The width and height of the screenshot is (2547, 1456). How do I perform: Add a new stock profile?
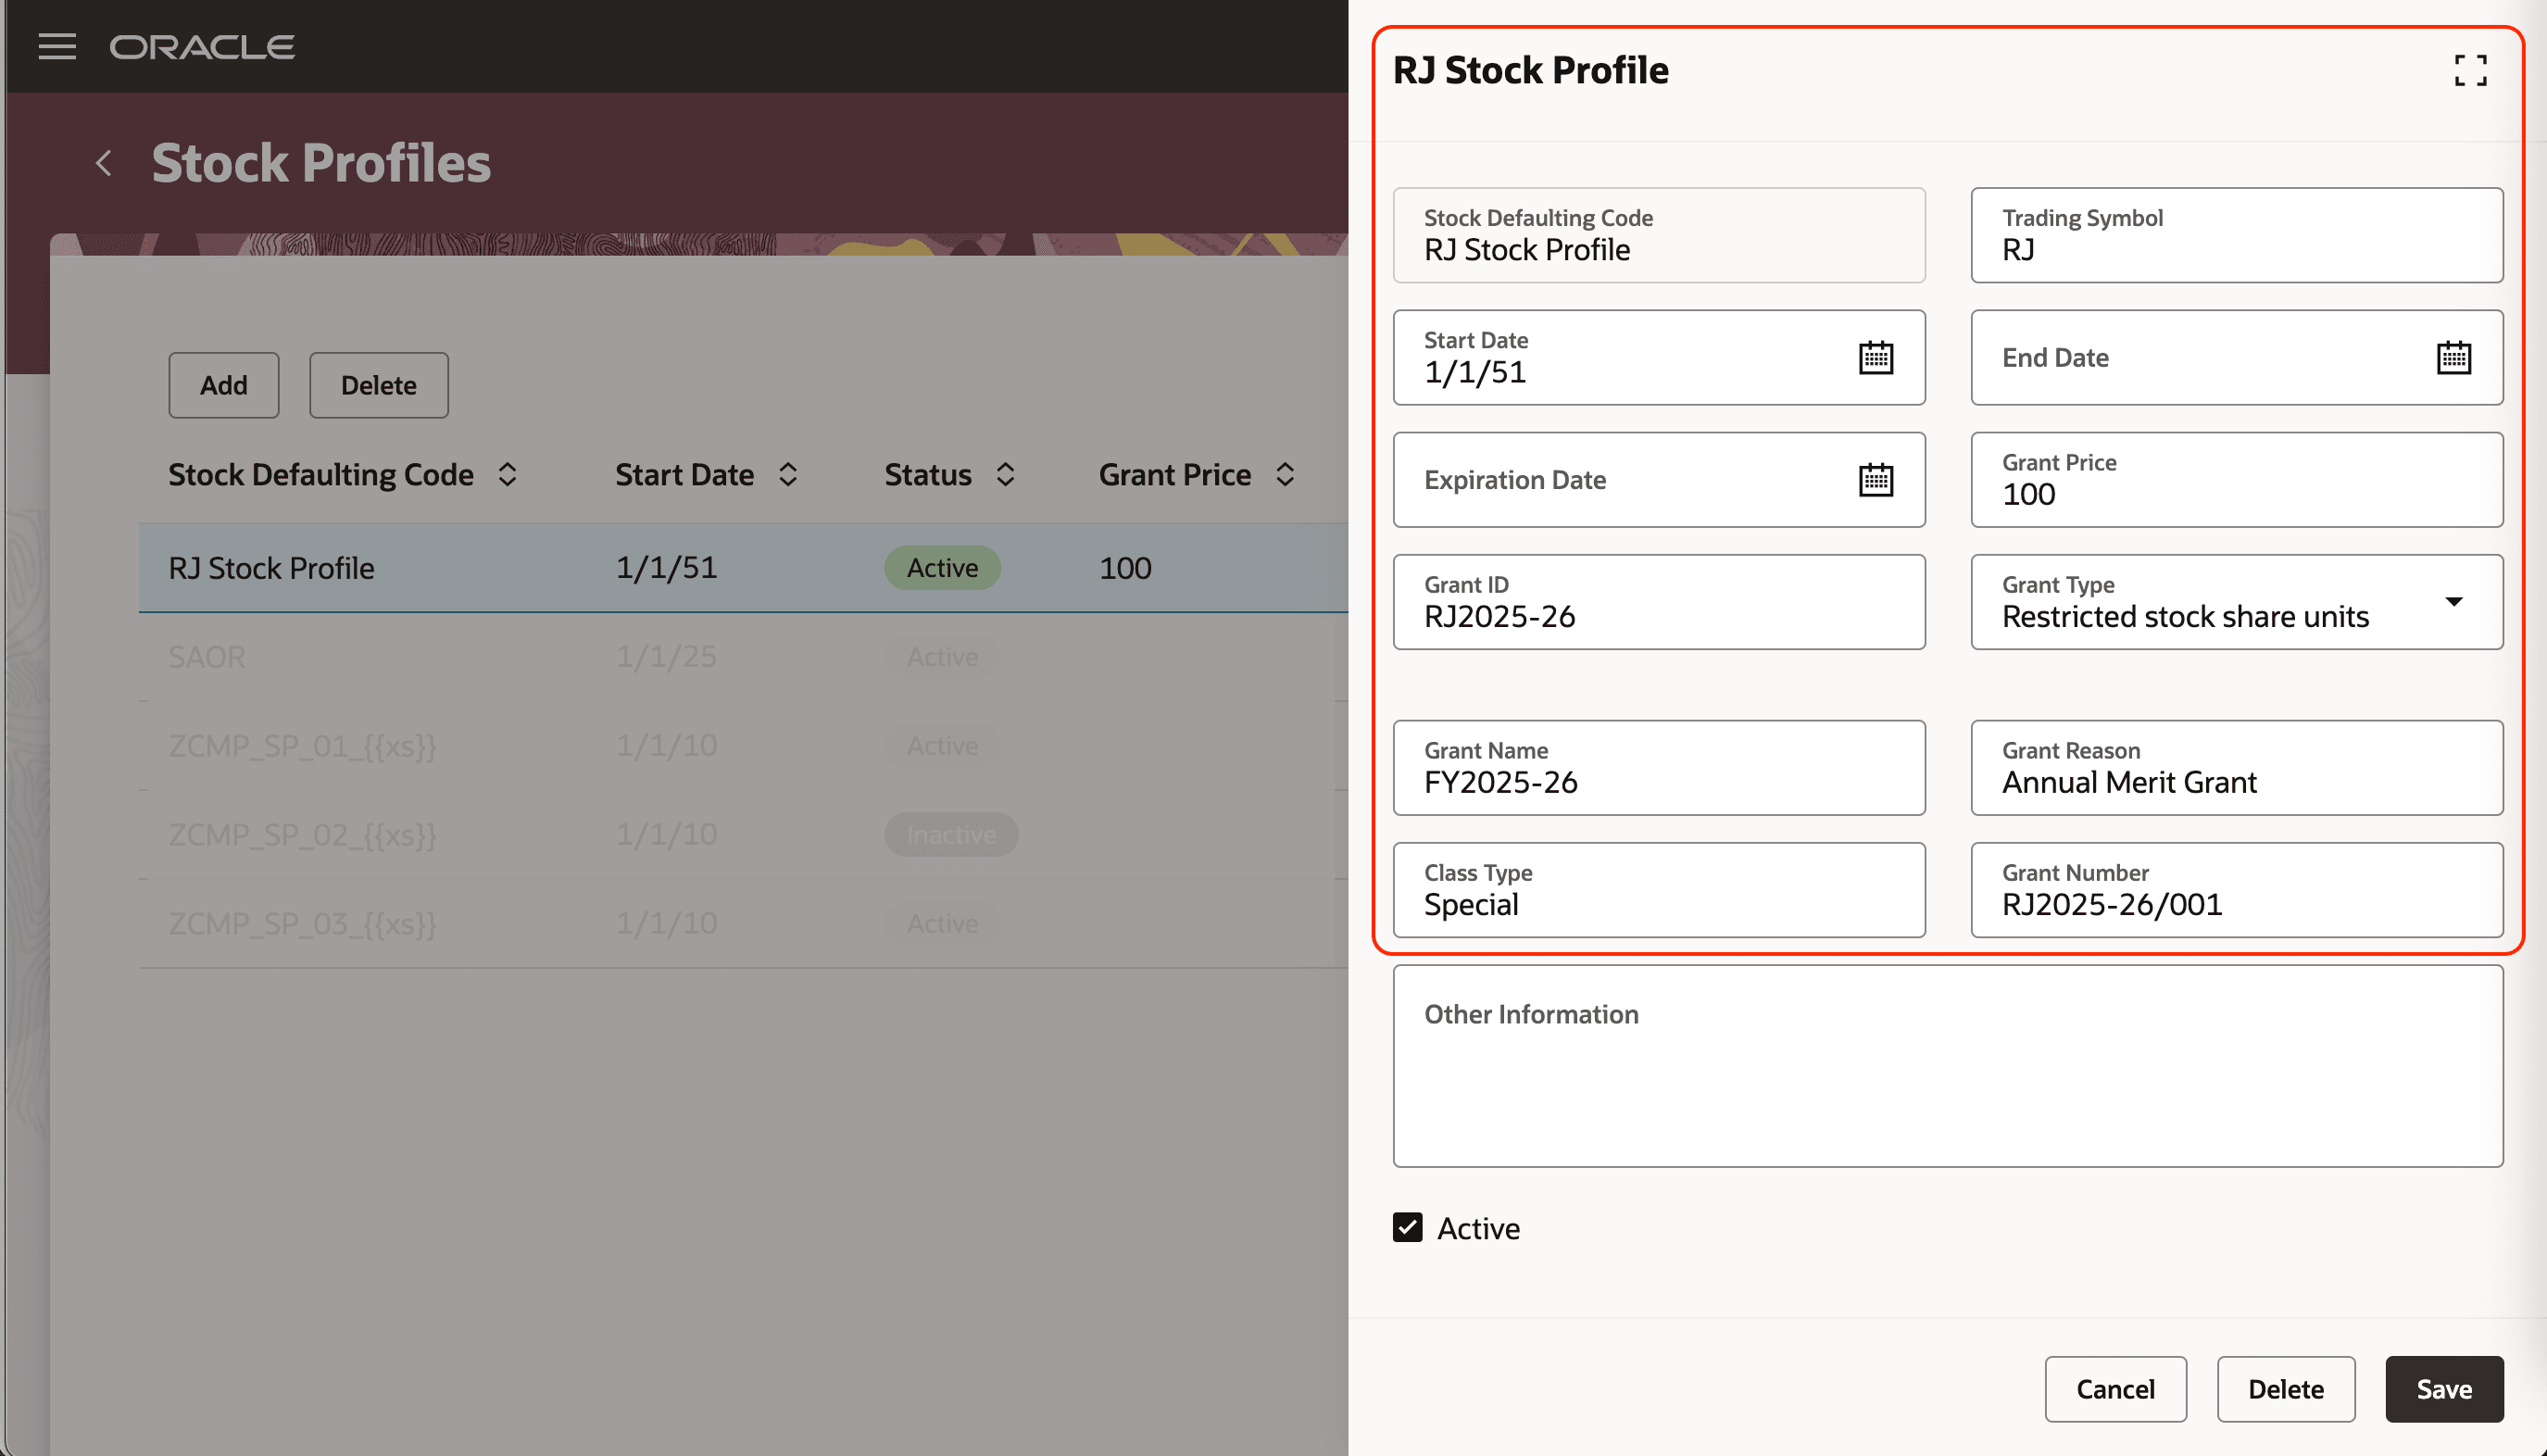click(223, 384)
